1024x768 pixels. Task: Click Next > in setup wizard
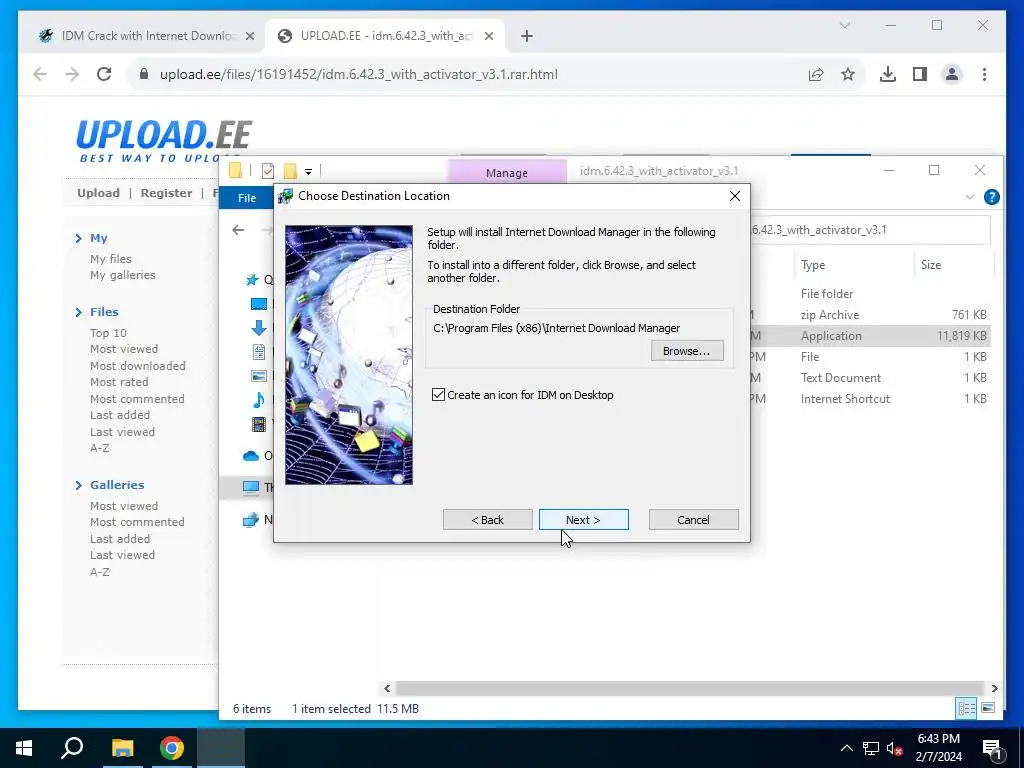583,520
